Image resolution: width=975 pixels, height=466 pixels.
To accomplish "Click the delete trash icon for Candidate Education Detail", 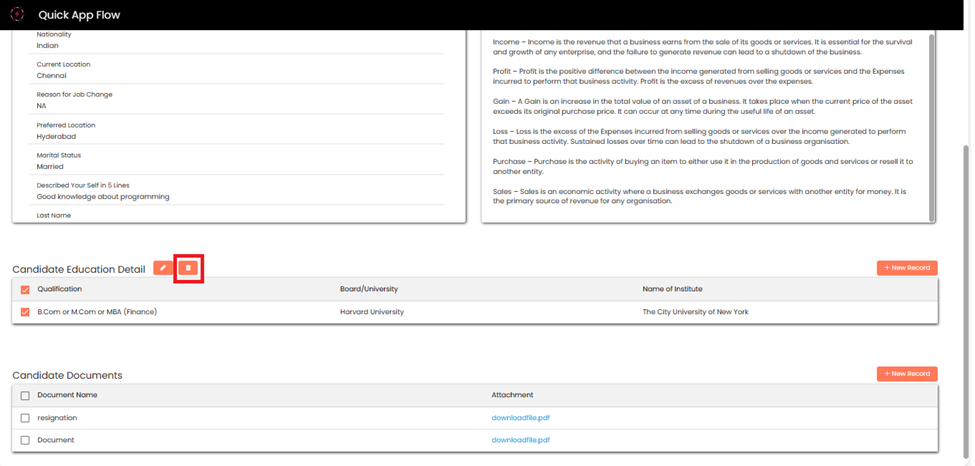I will (x=188, y=268).
